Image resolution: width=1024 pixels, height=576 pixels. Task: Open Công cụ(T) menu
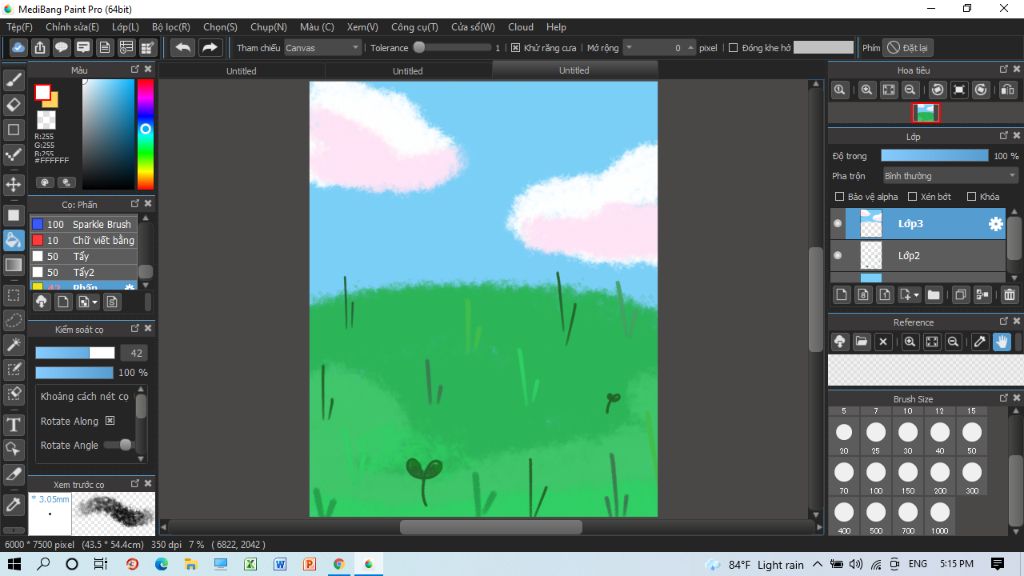click(415, 27)
